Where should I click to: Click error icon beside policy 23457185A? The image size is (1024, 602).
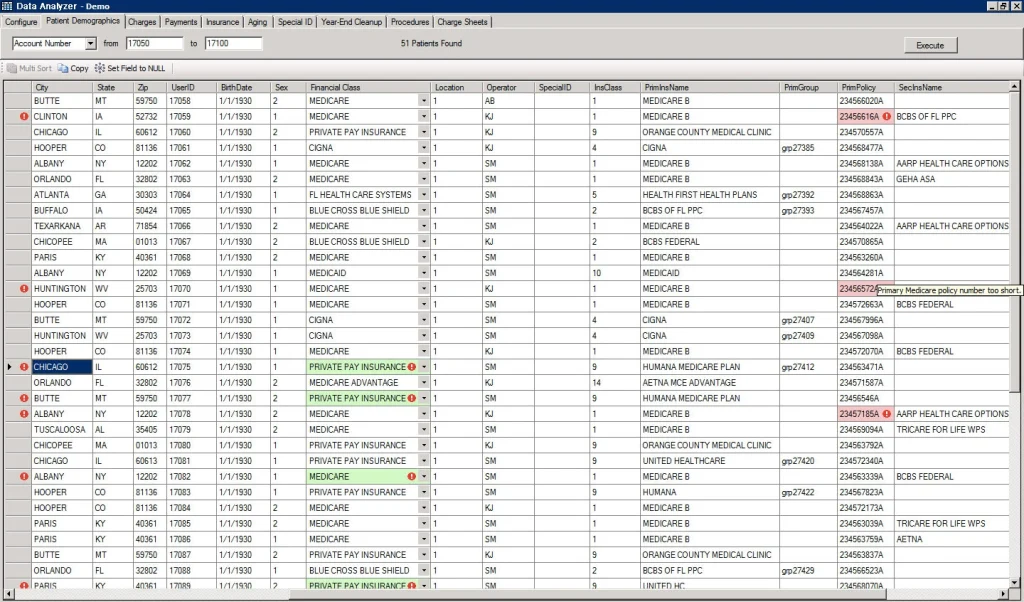(x=886, y=414)
